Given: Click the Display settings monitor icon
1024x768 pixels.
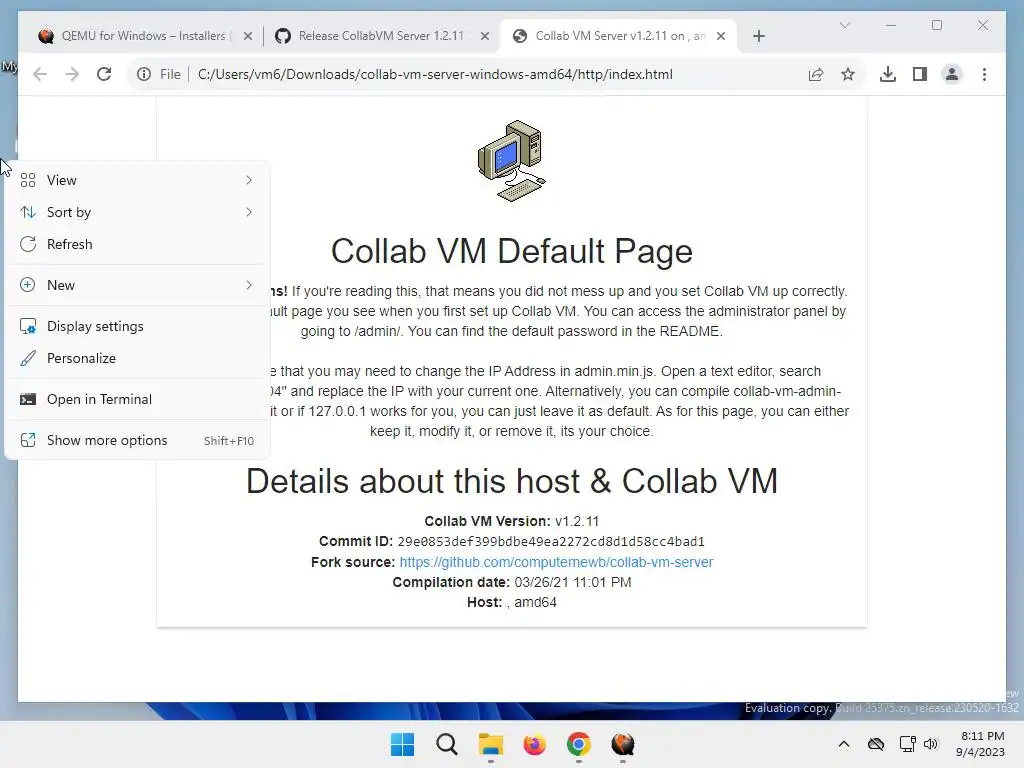Looking at the screenshot, I should (27, 327).
